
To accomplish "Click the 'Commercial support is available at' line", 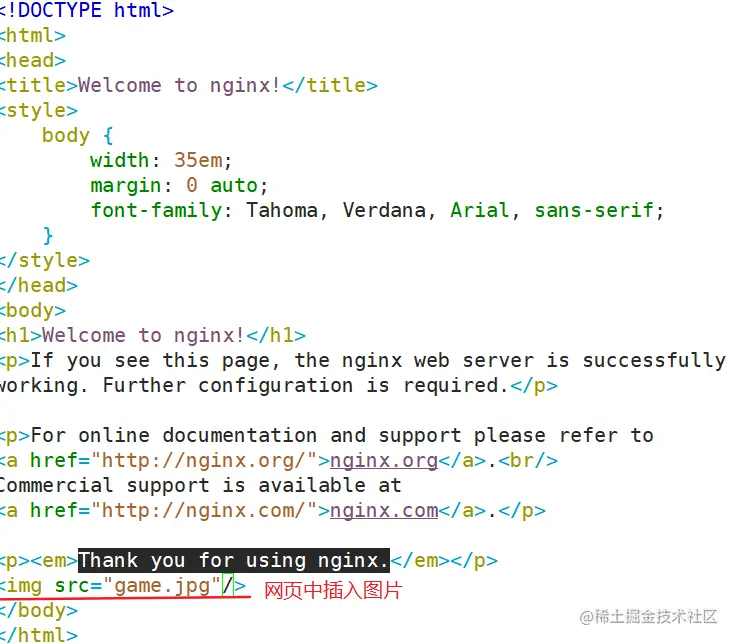I will click(201, 485).
